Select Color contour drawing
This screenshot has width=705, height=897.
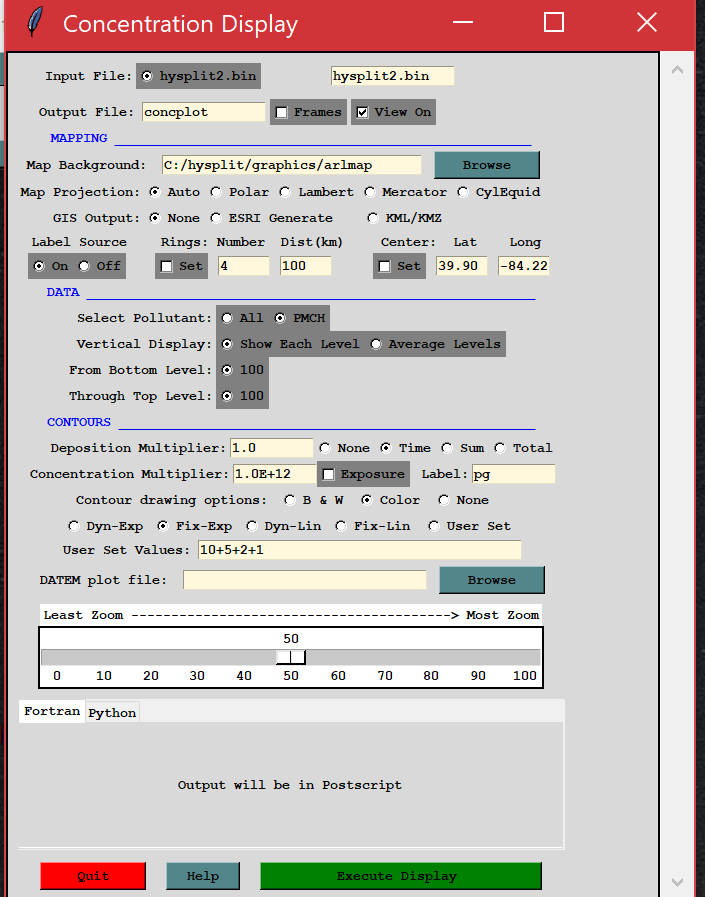tap(366, 500)
